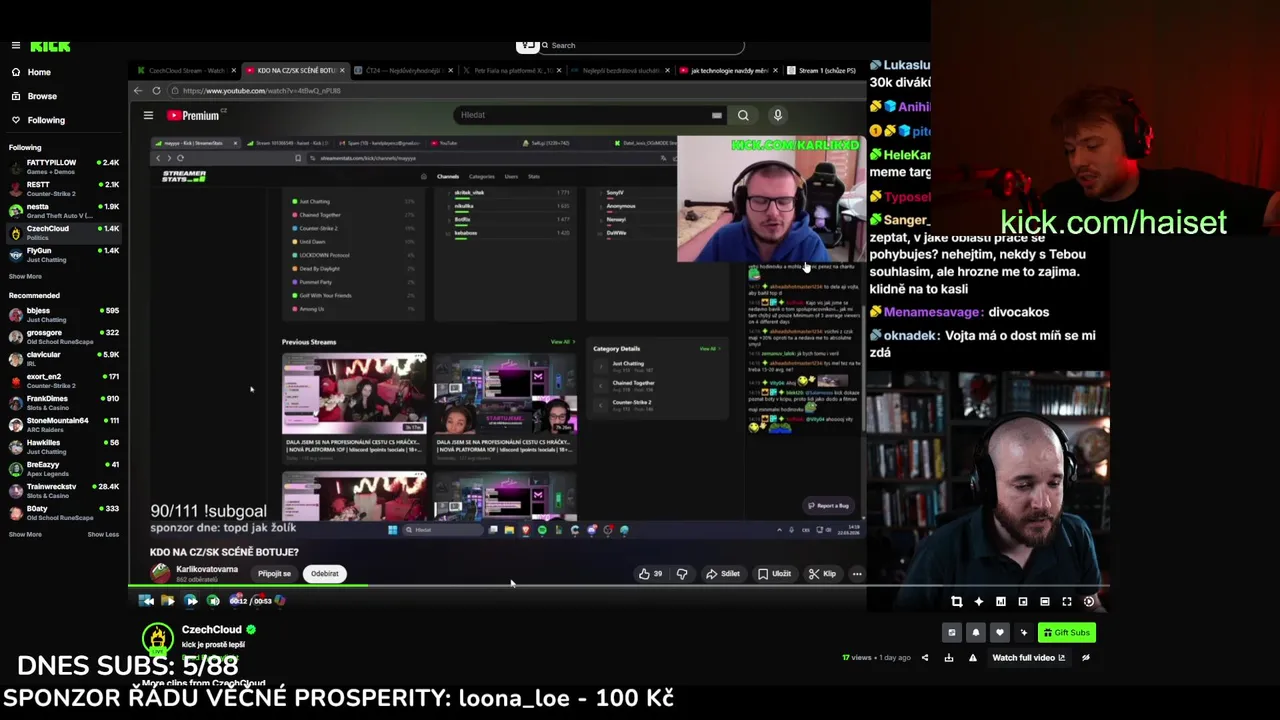Like the YouTube video with thumbs up
Screen dimensions: 1280x720
[652, 574]
